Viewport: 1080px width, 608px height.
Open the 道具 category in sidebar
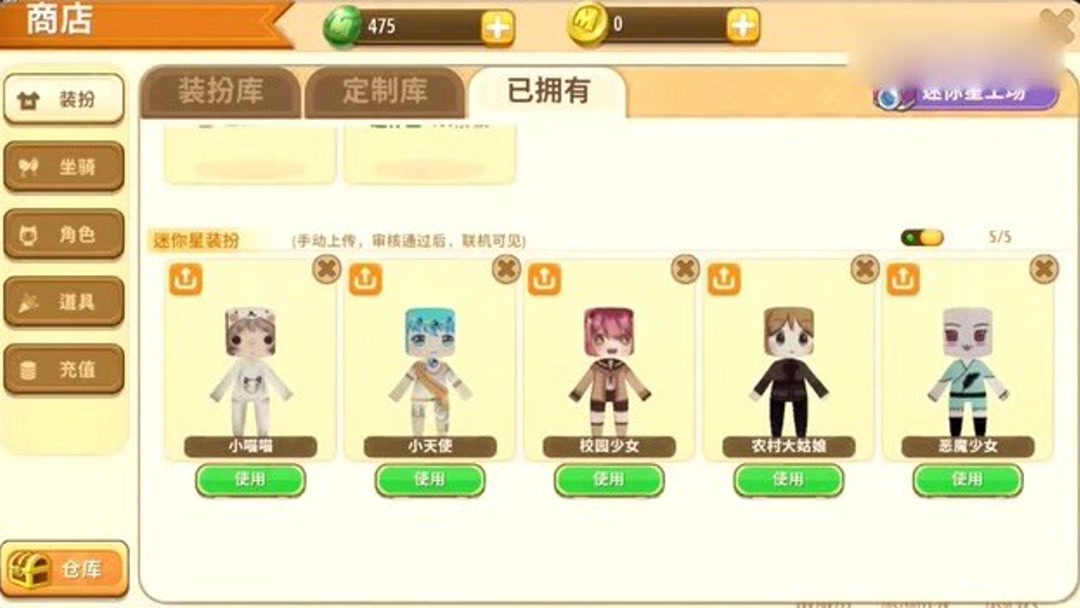point(64,302)
